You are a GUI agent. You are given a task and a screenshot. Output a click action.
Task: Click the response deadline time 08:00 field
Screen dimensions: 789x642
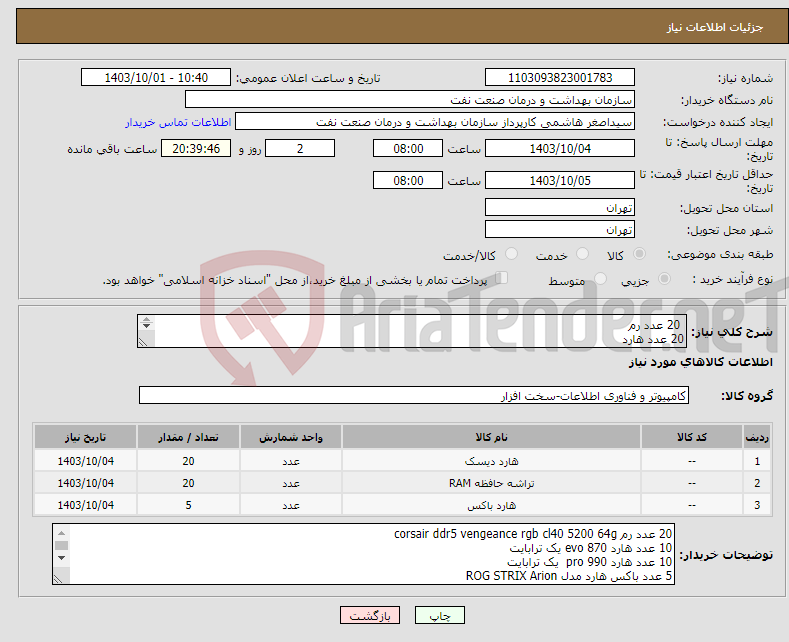coord(408,148)
